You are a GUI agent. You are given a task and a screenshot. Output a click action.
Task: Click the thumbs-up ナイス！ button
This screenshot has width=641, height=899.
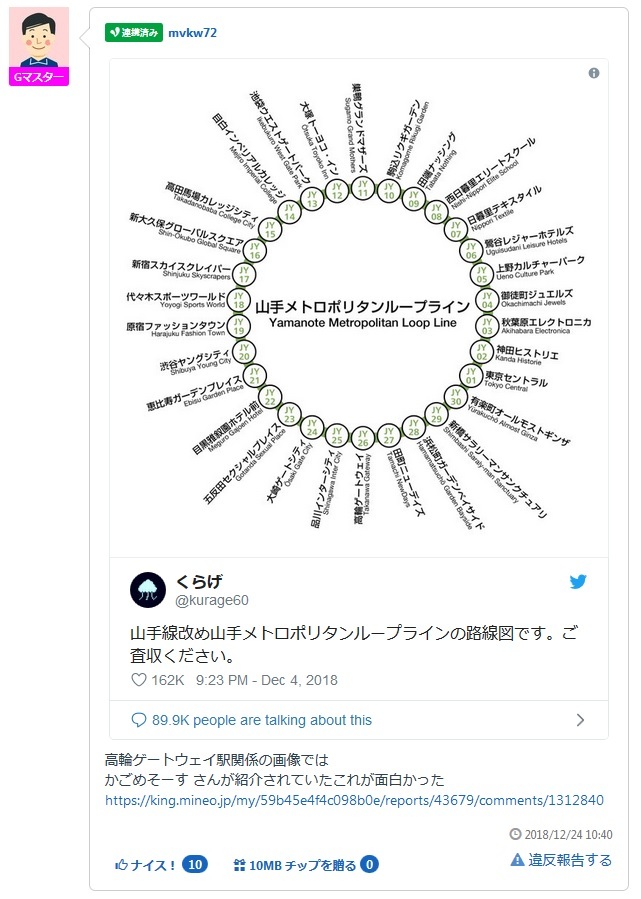(x=146, y=865)
